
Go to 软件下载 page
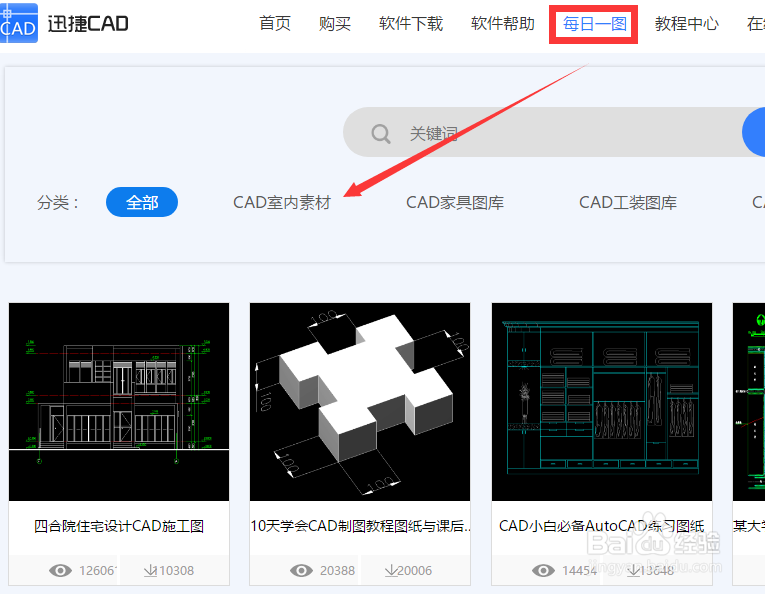coord(411,23)
